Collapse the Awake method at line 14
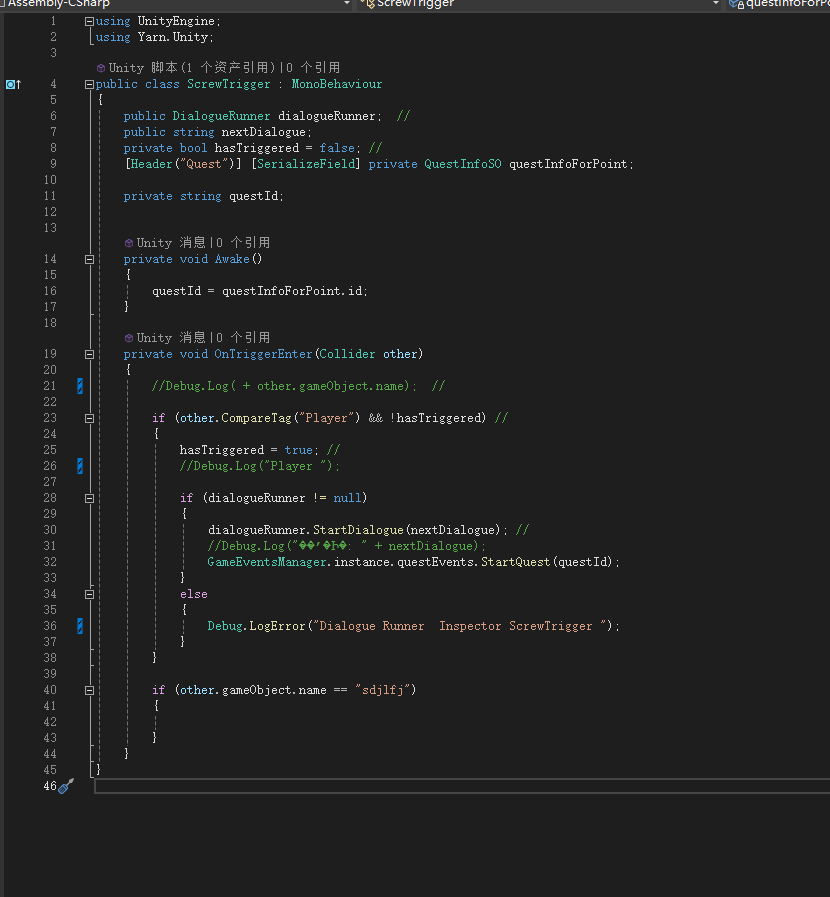Screen dimensions: 830x897 click(x=89, y=259)
